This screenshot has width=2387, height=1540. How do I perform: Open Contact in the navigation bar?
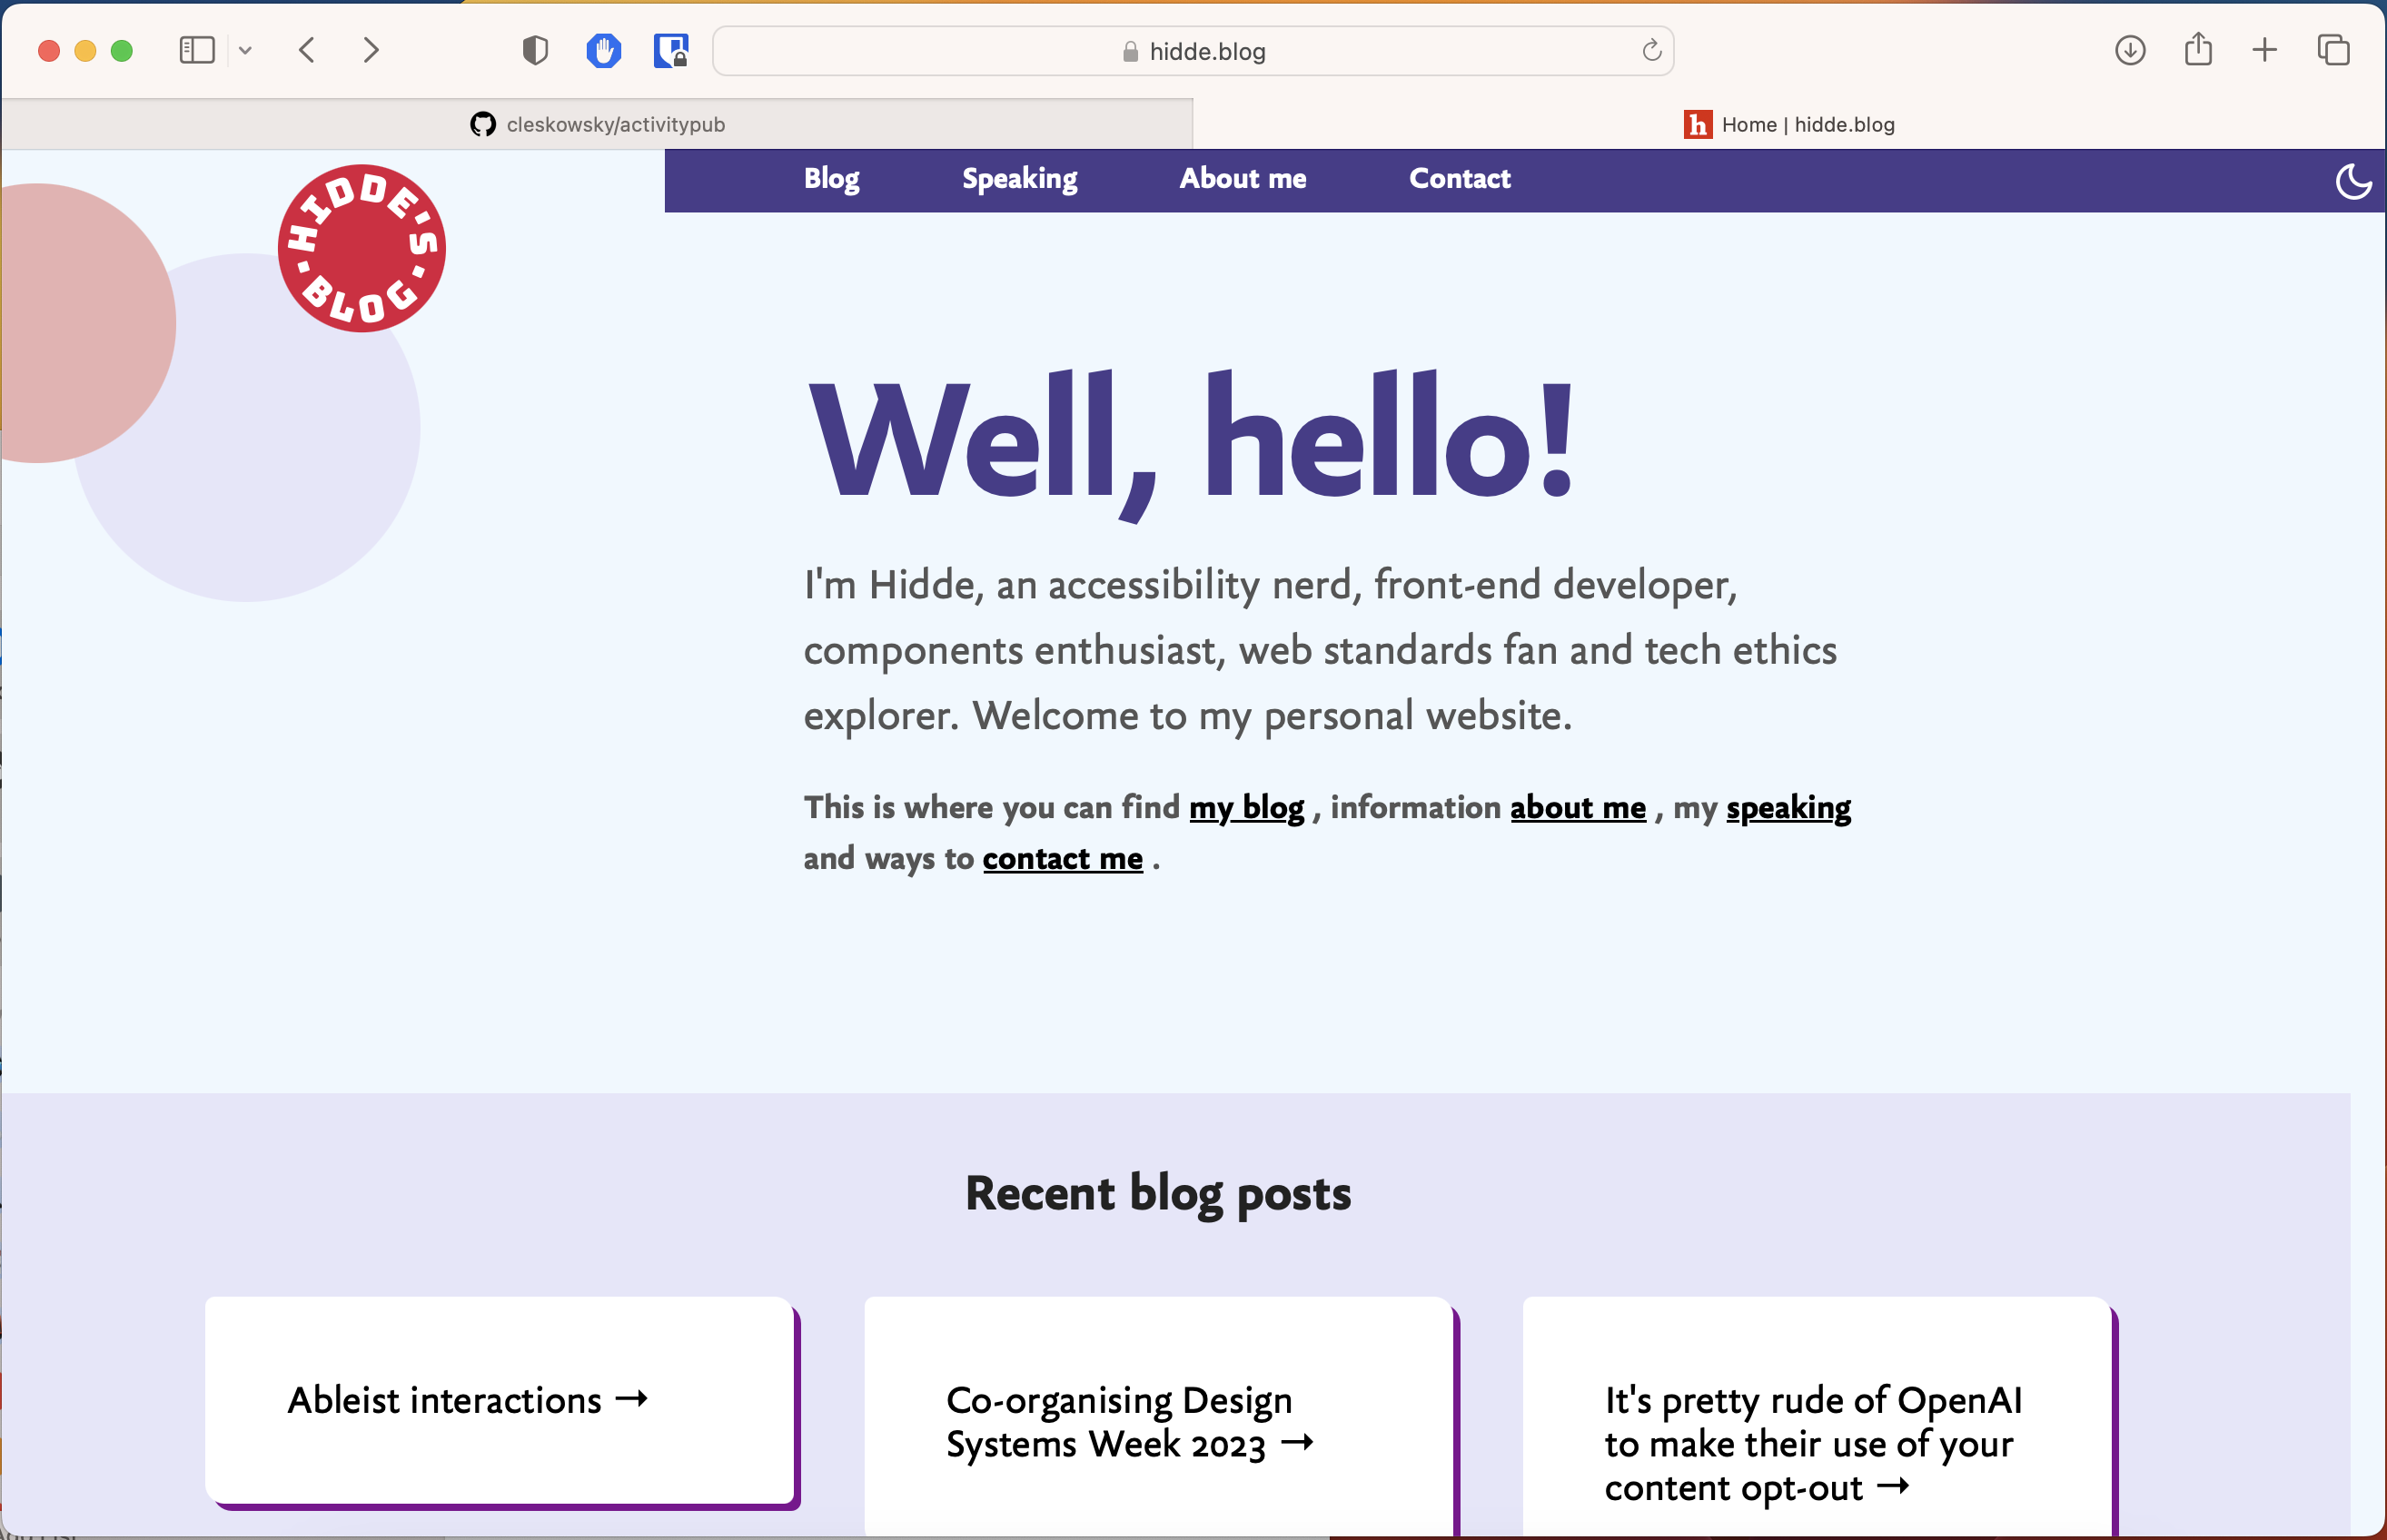[1460, 179]
